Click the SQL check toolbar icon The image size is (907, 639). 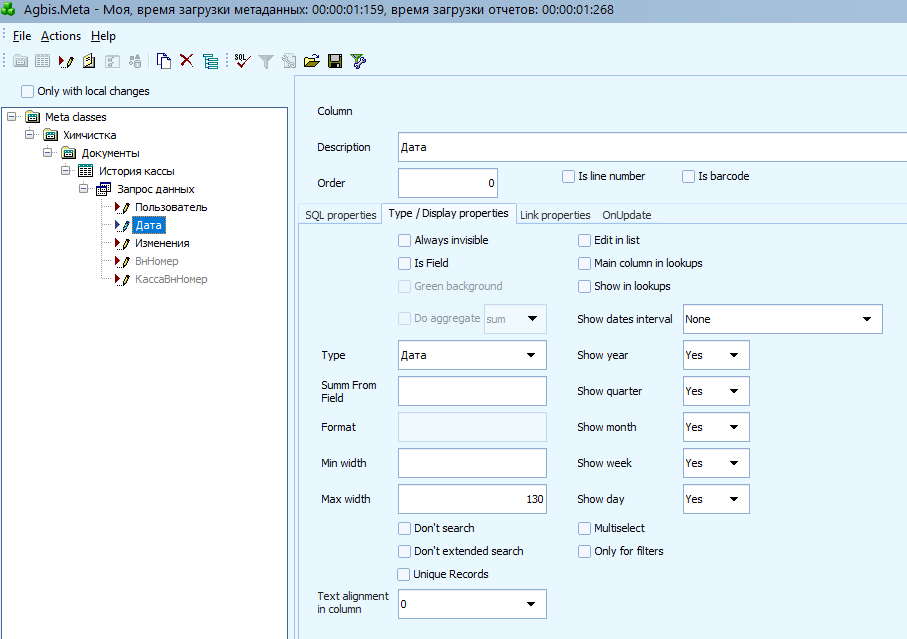click(x=242, y=60)
